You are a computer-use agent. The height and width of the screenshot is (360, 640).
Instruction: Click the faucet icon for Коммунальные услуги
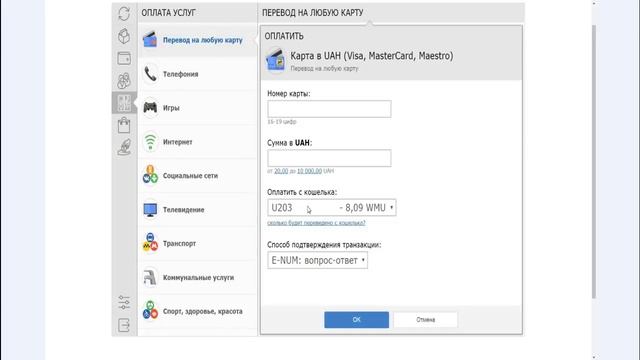point(150,277)
